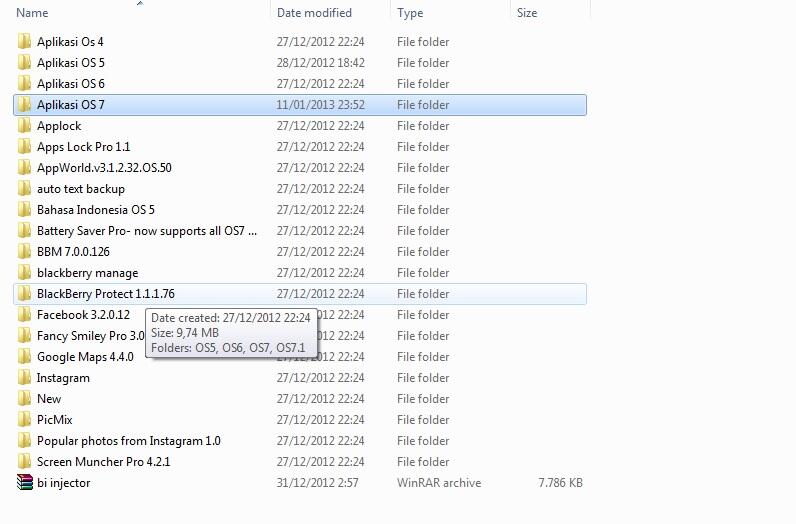Image resolution: width=796 pixels, height=524 pixels.
Task: Click the Fancy Smiley Pro folder icon
Action: [24, 336]
